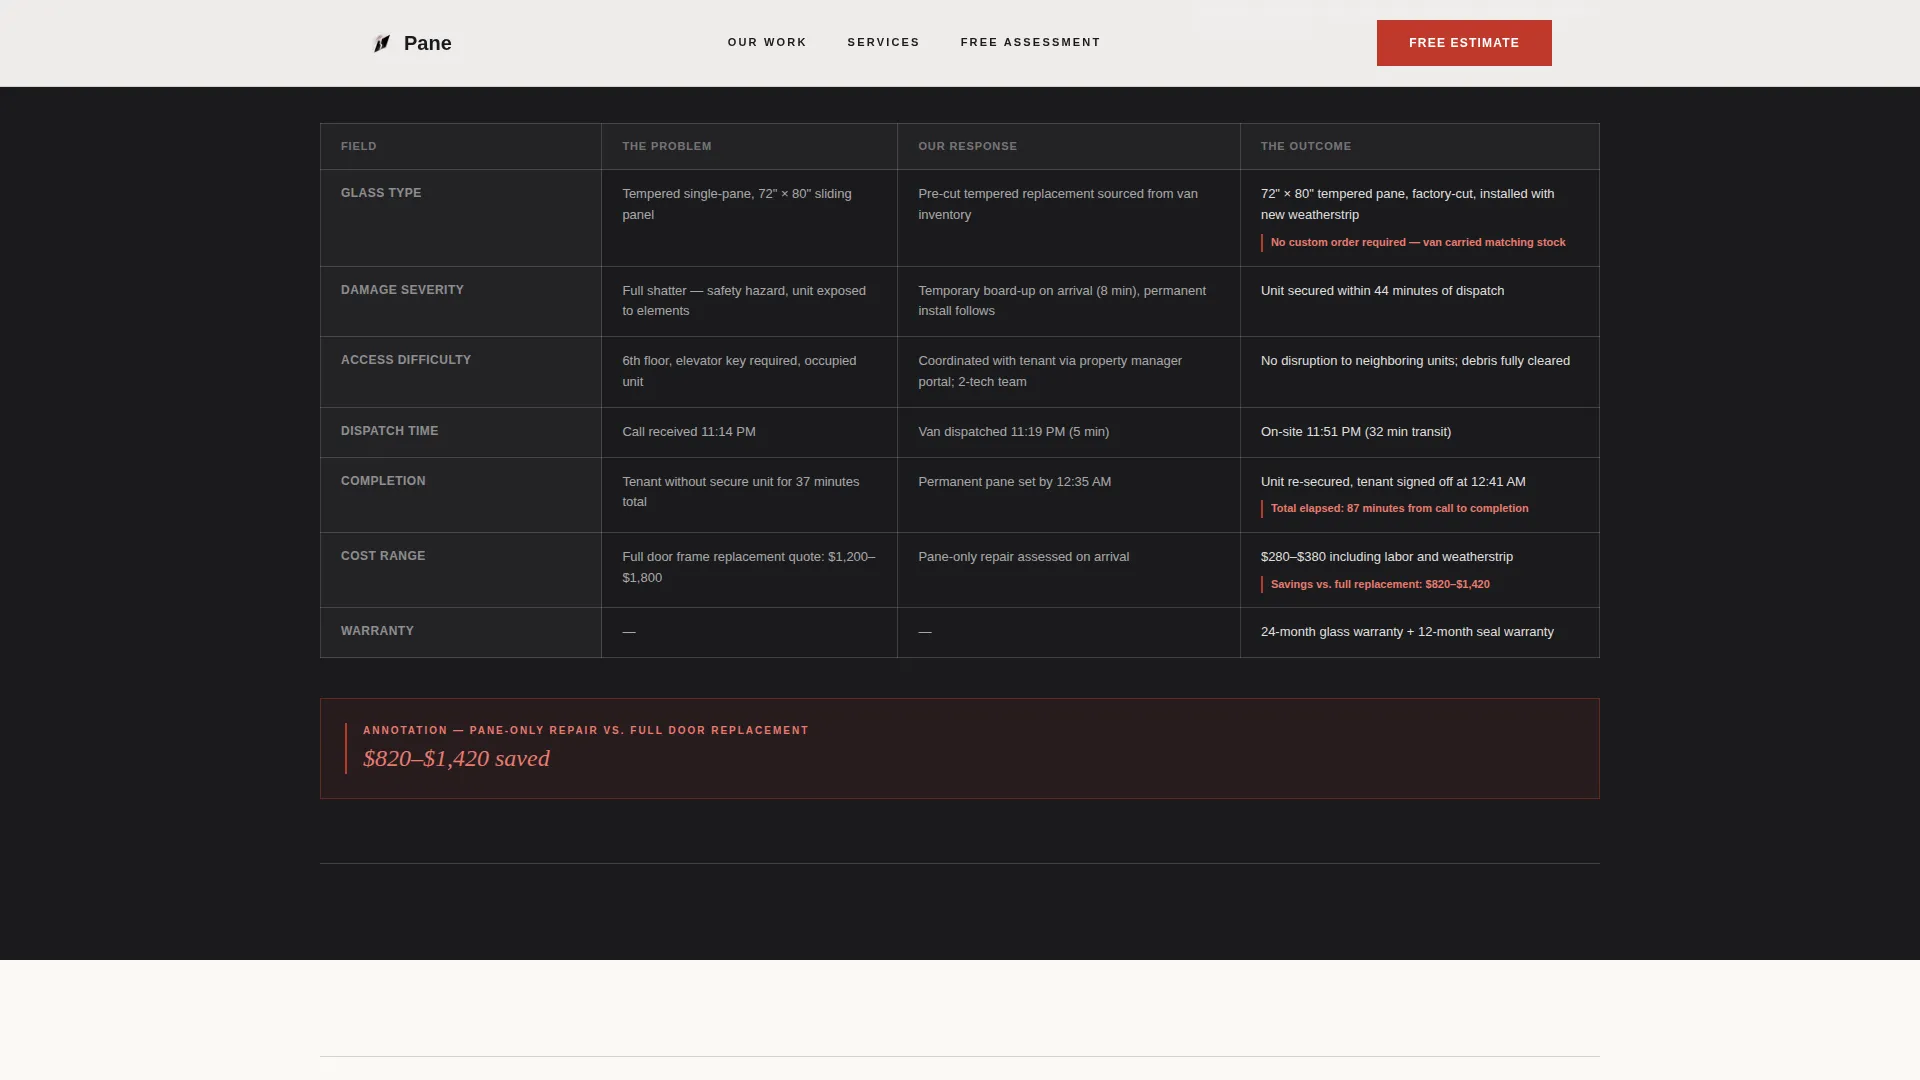Image resolution: width=1920 pixels, height=1080 pixels.
Task: Click the Dispatch Time row label
Action: (389, 431)
